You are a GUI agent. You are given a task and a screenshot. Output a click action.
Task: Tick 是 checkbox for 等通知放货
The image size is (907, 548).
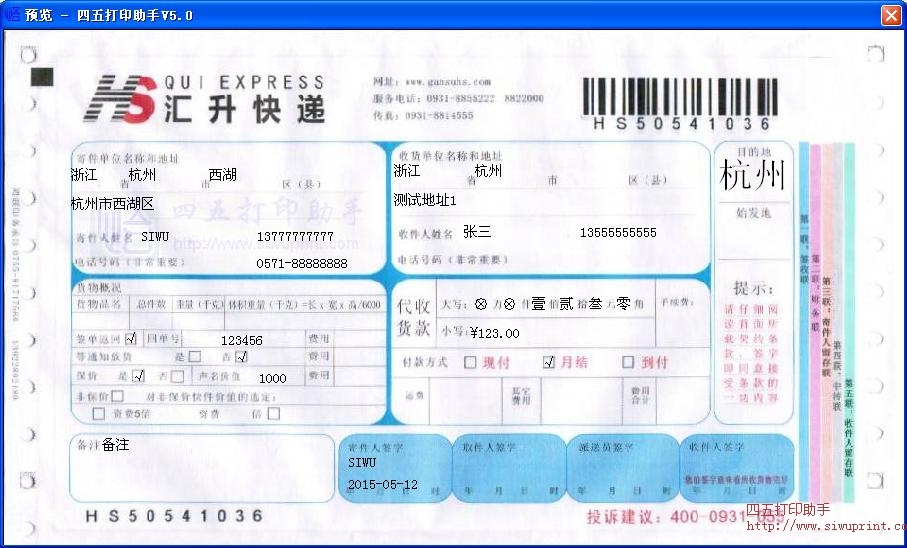195,357
